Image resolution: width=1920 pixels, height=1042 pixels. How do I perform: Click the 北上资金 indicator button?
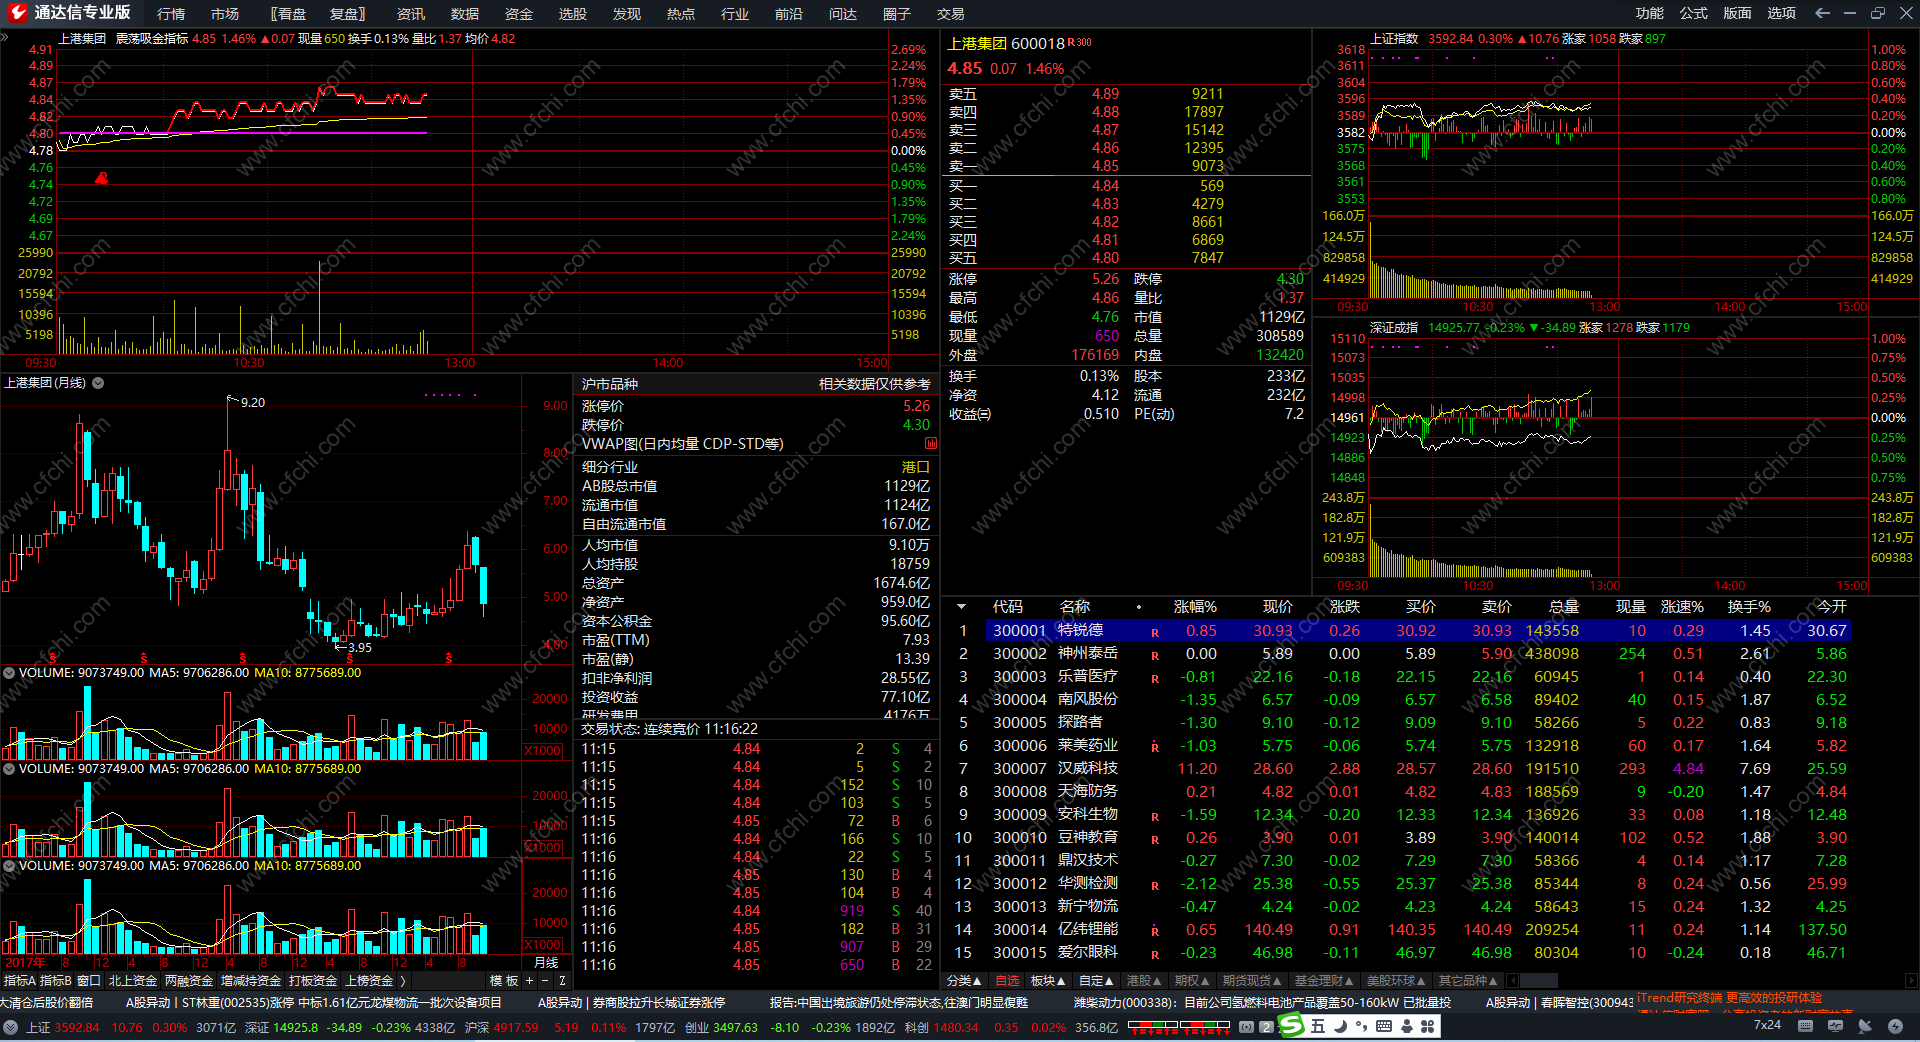pyautogui.click(x=133, y=981)
